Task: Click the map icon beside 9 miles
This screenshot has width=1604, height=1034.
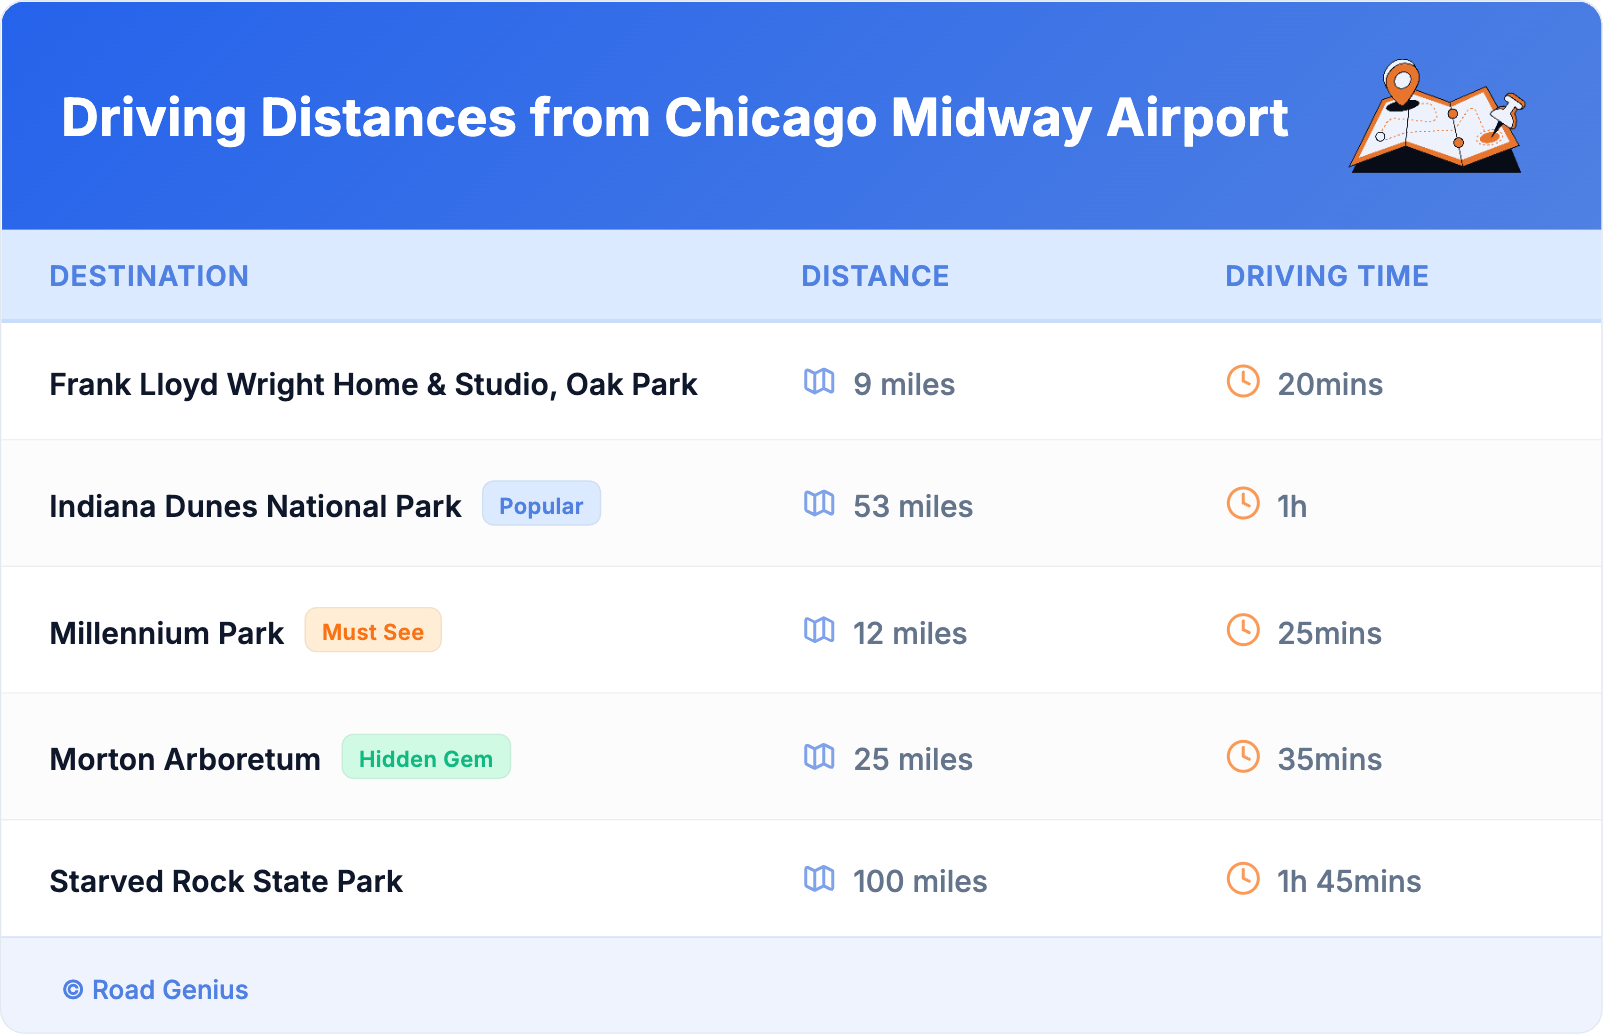Action: pos(819,382)
